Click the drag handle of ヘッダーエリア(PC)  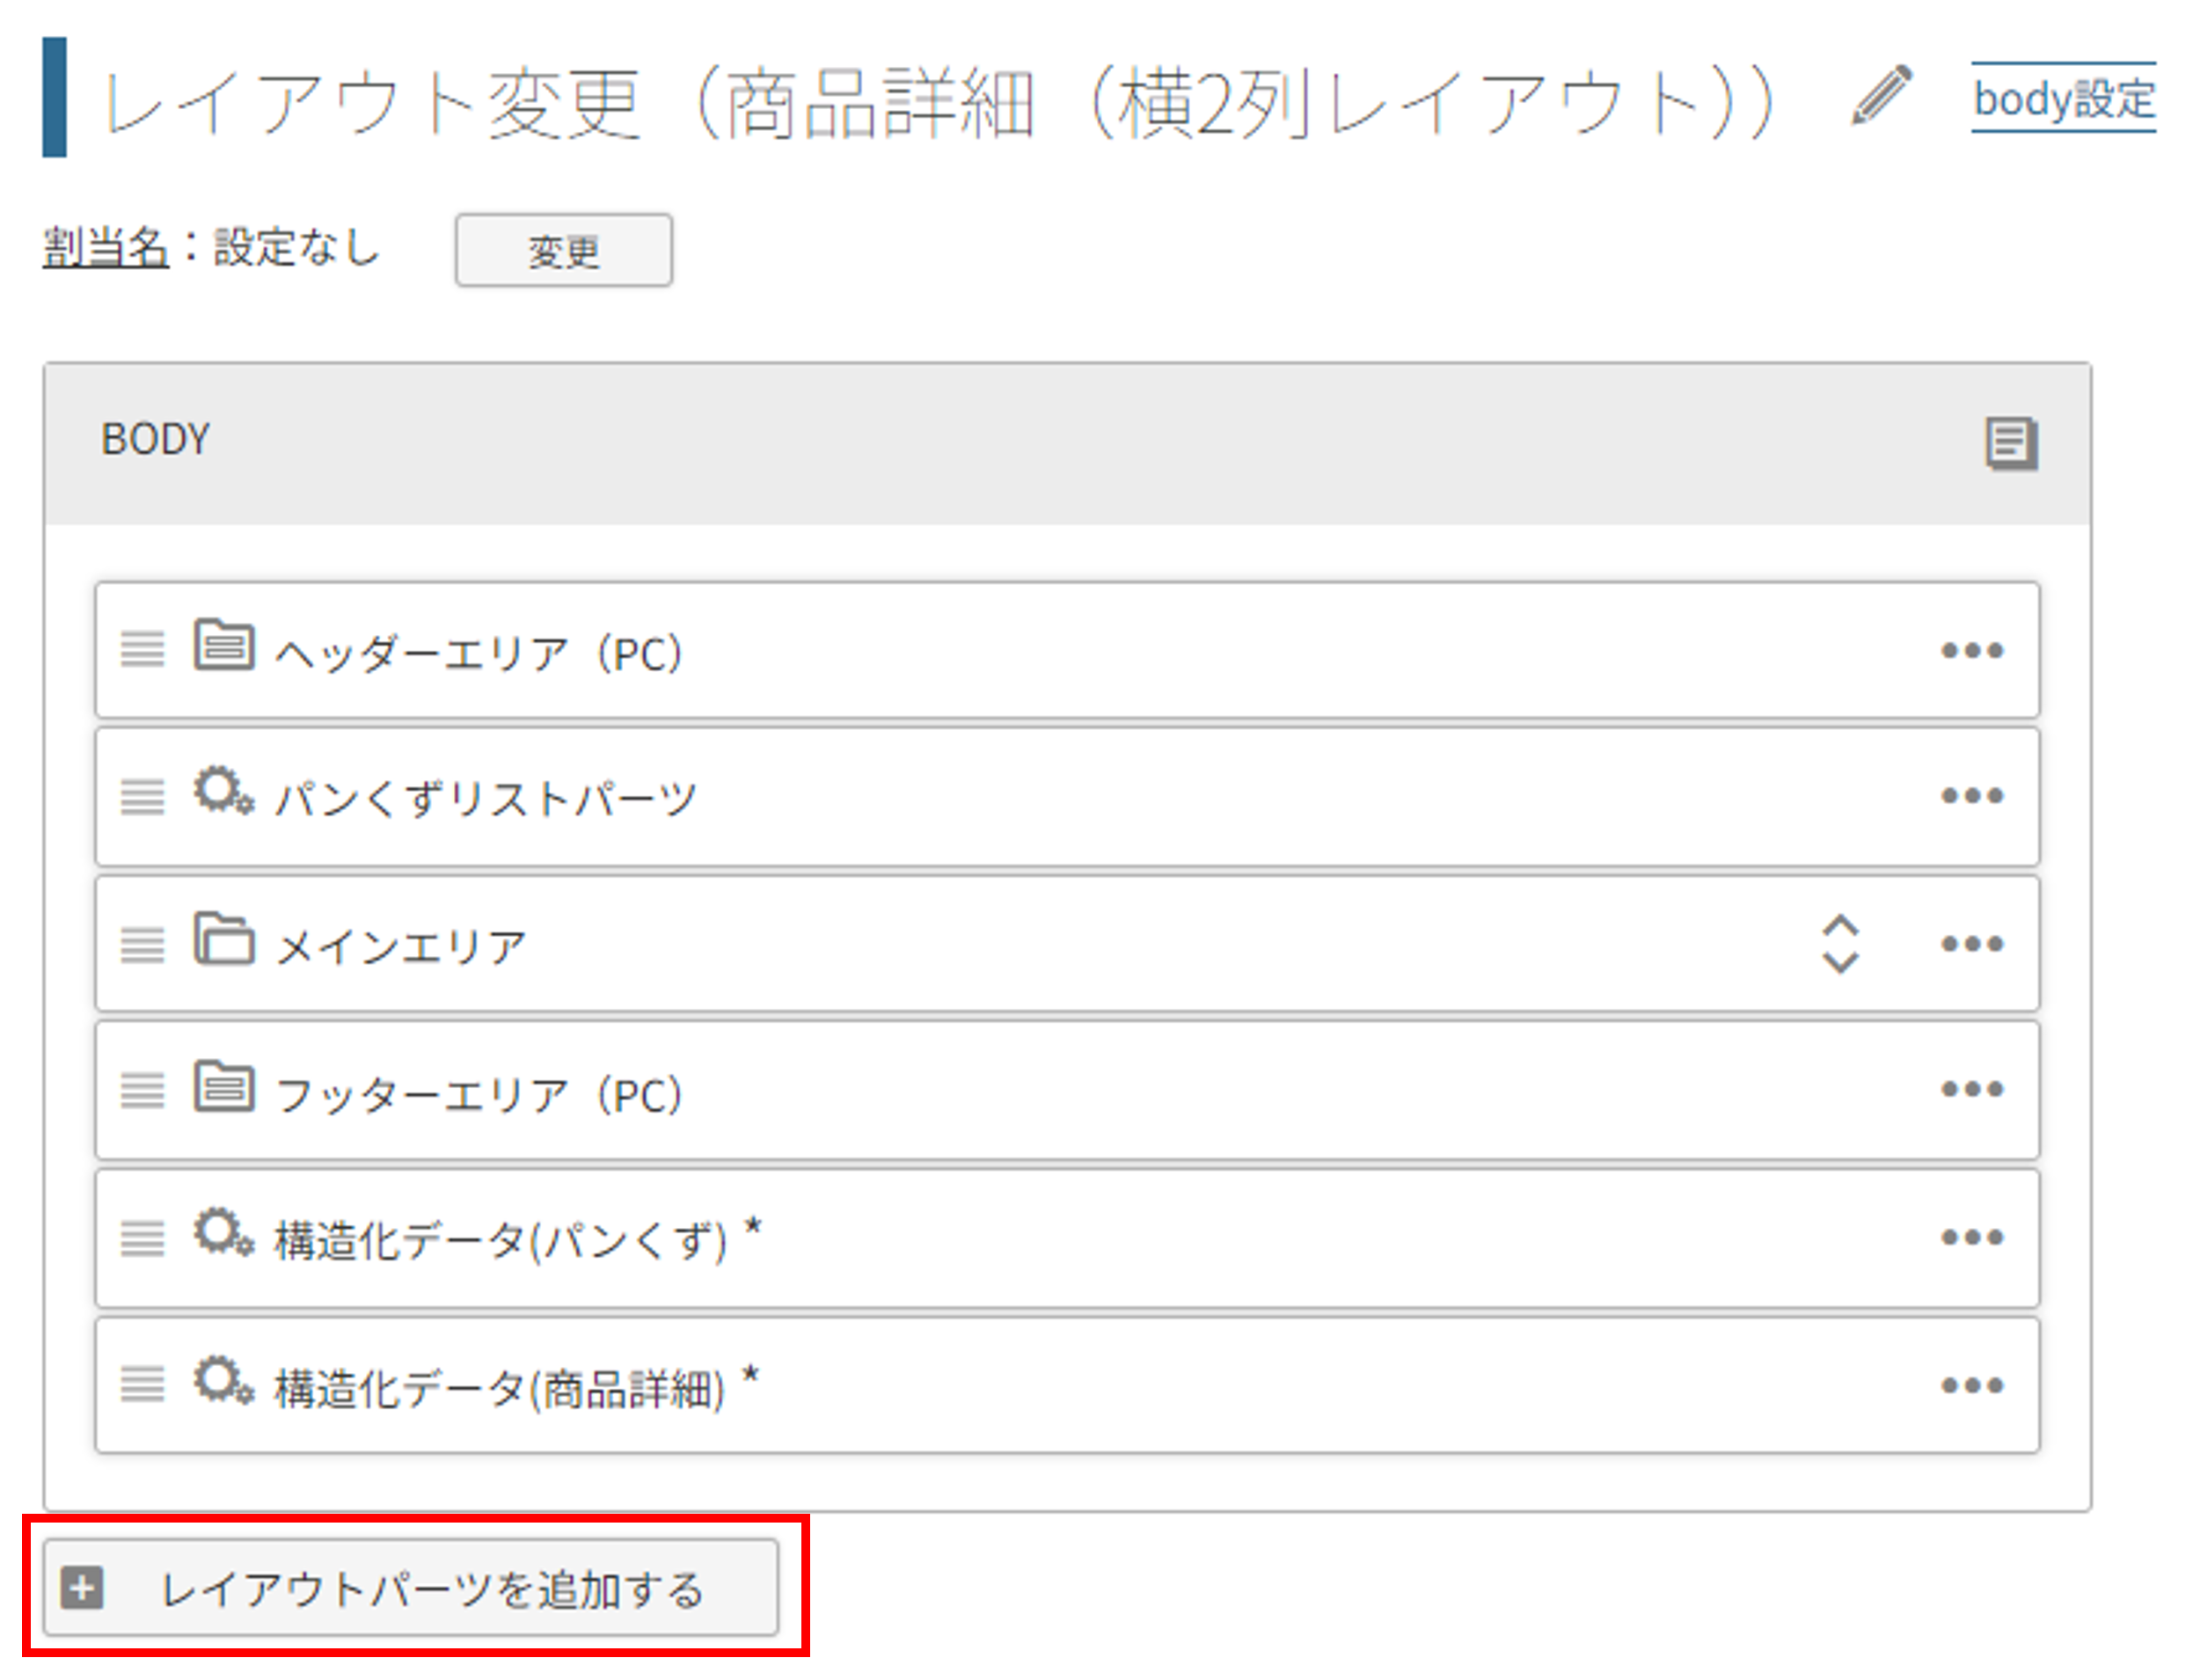(x=142, y=649)
